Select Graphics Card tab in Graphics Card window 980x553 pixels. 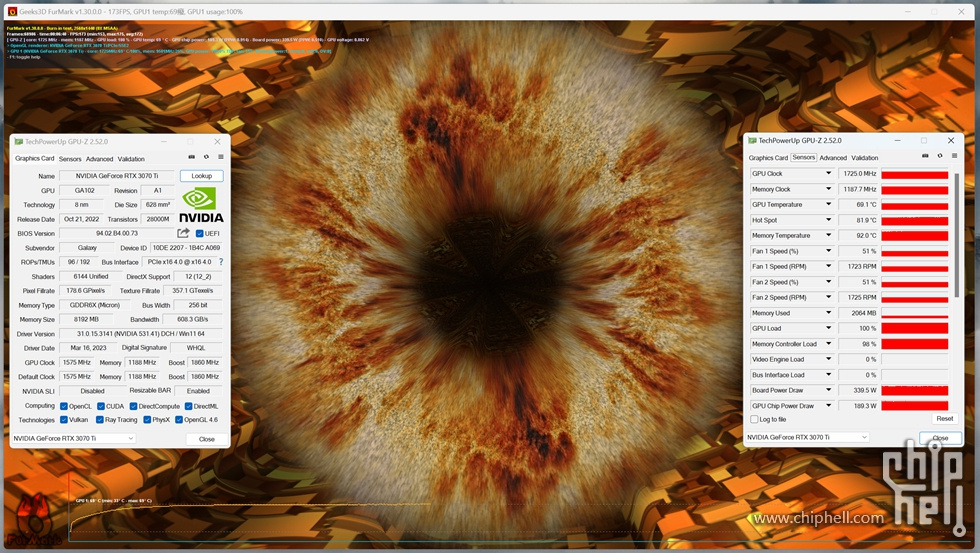click(34, 159)
